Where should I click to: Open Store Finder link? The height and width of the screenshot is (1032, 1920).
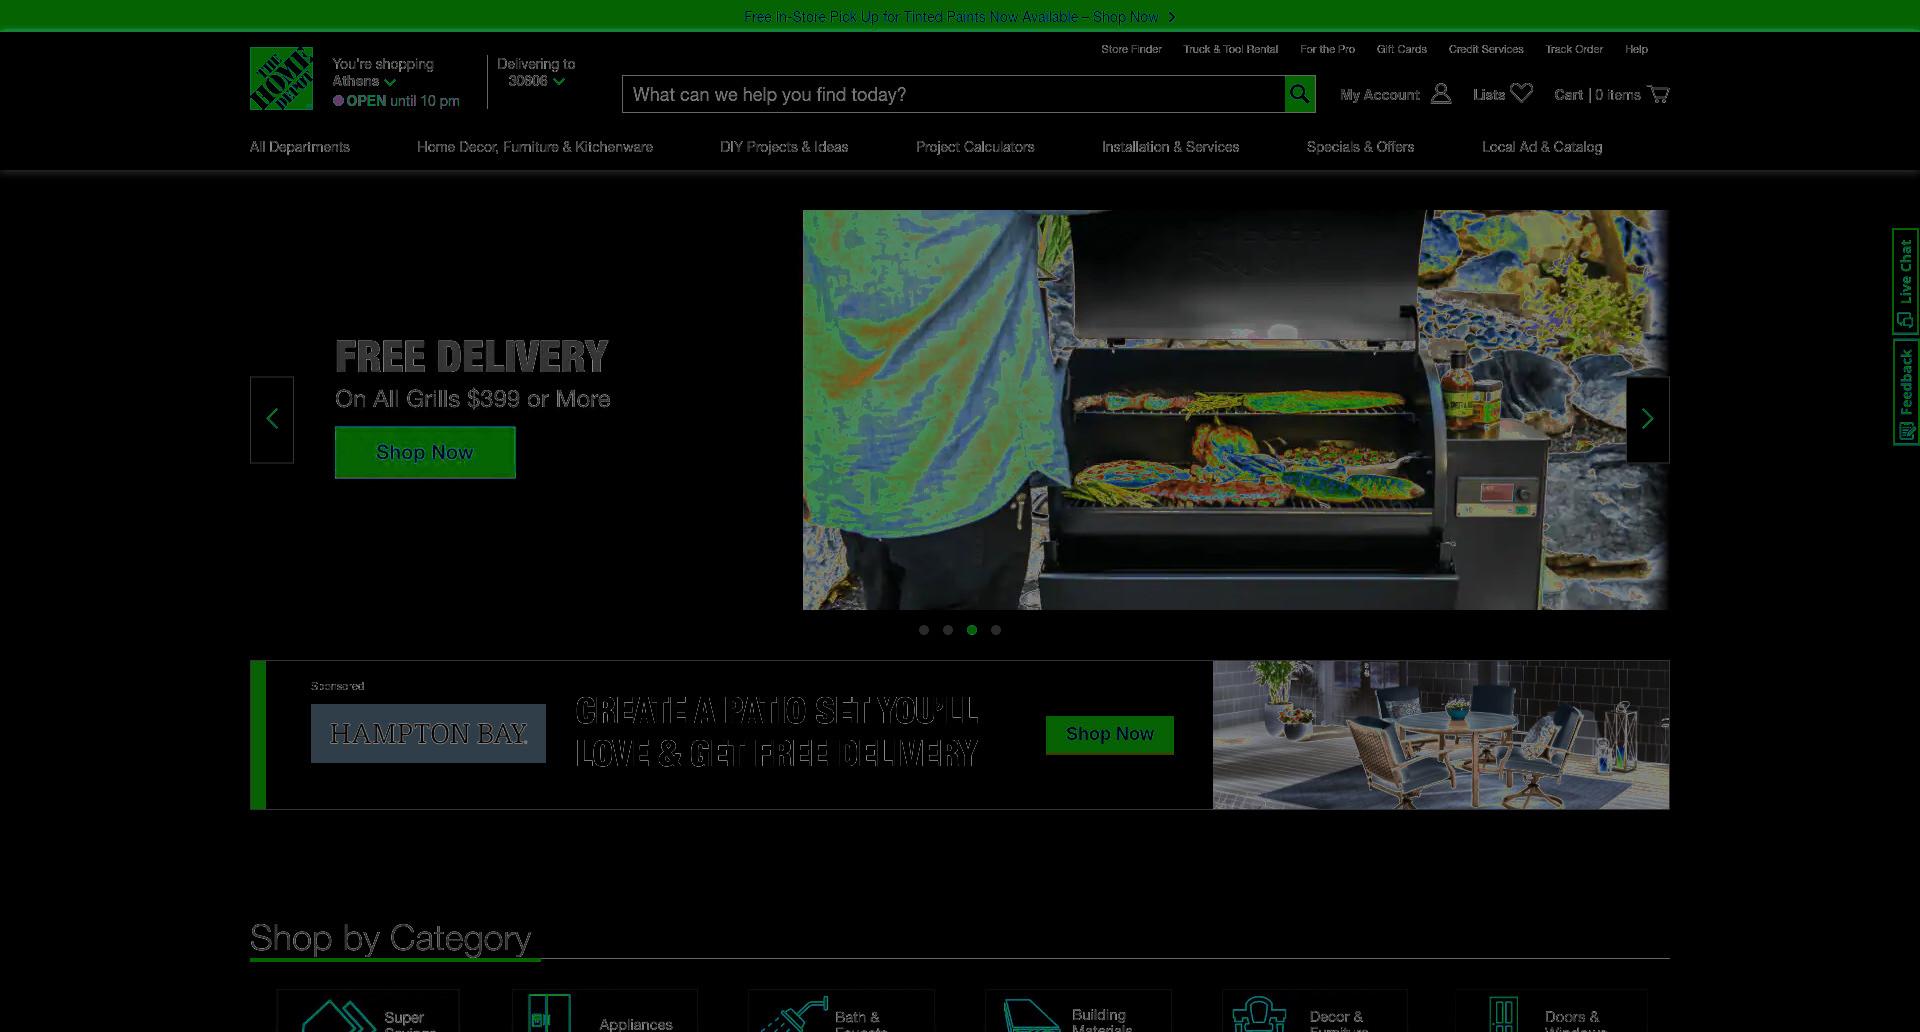[x=1131, y=49]
